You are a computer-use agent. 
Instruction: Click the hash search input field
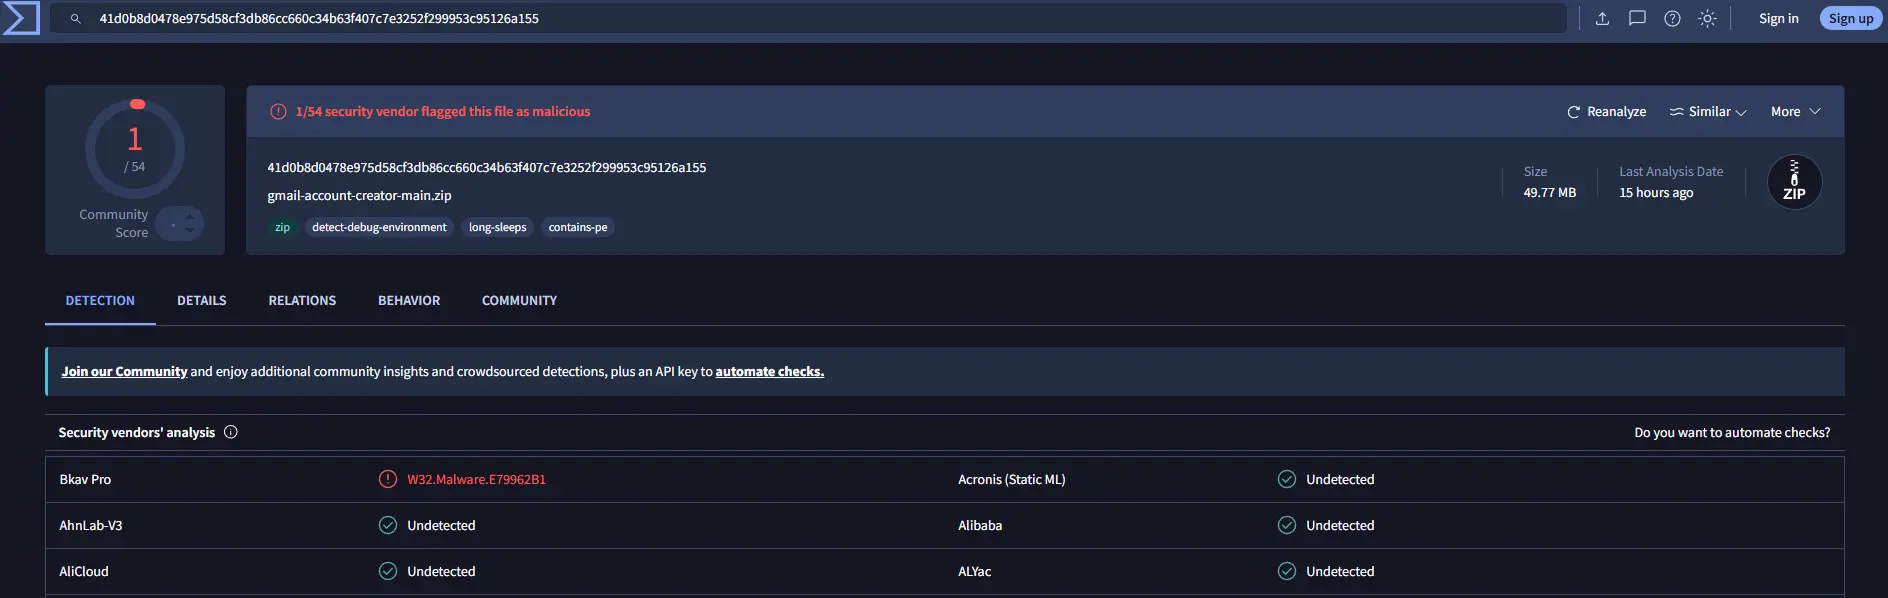(x=808, y=18)
